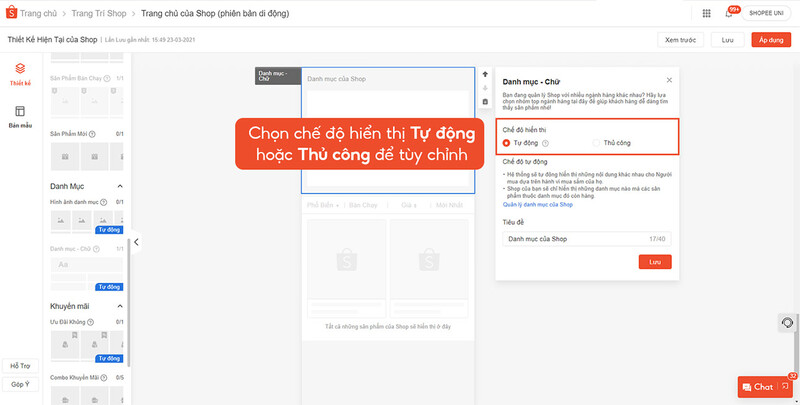
Task: Open the notifications bell
Action: tap(728, 13)
